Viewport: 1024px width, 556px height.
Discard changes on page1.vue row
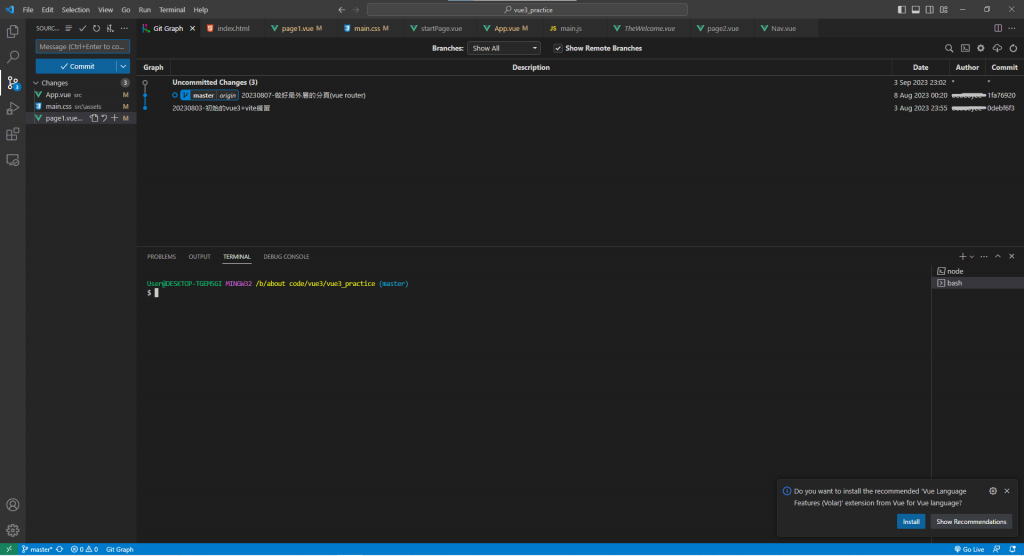[x=104, y=118]
